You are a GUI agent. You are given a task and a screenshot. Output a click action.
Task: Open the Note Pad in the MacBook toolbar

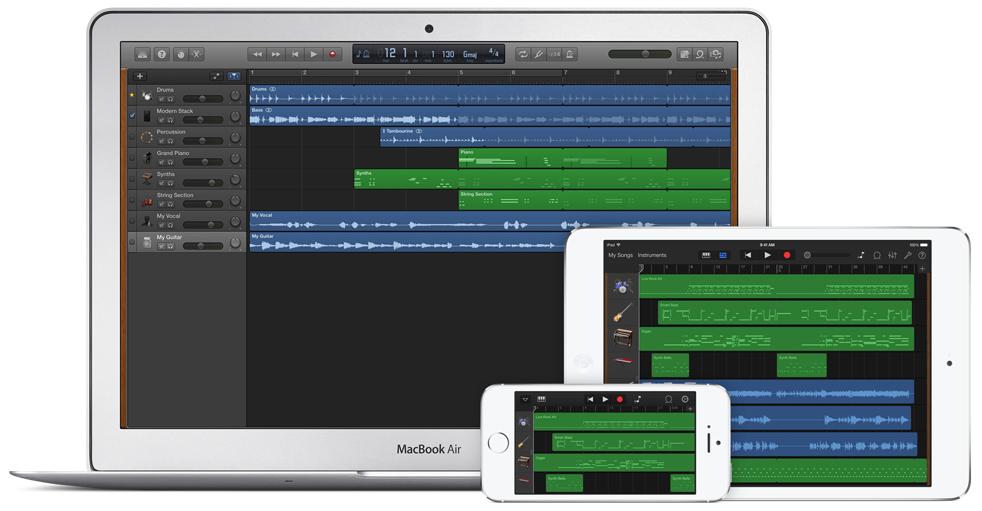click(685, 54)
